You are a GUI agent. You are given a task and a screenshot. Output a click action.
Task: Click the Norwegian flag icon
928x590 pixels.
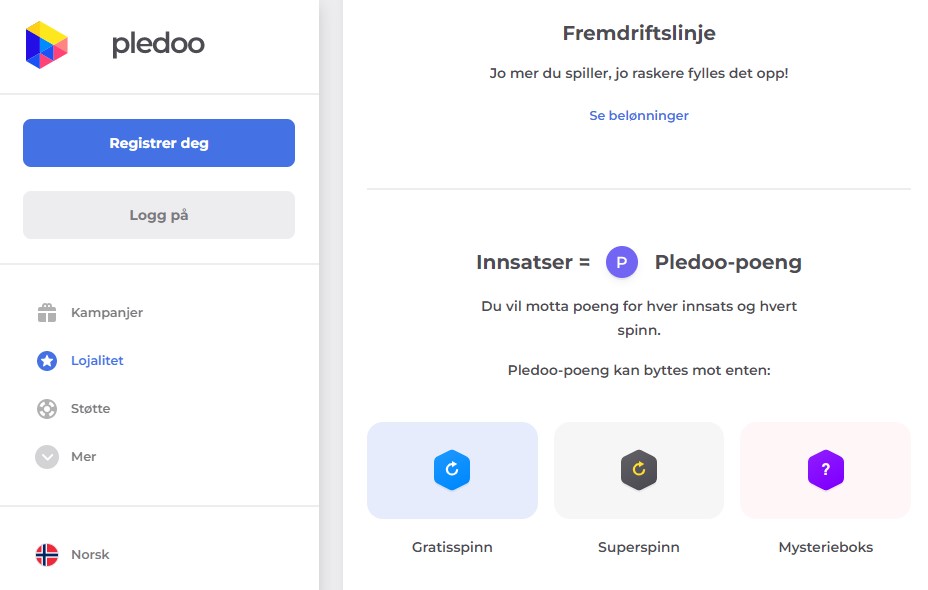tap(47, 555)
